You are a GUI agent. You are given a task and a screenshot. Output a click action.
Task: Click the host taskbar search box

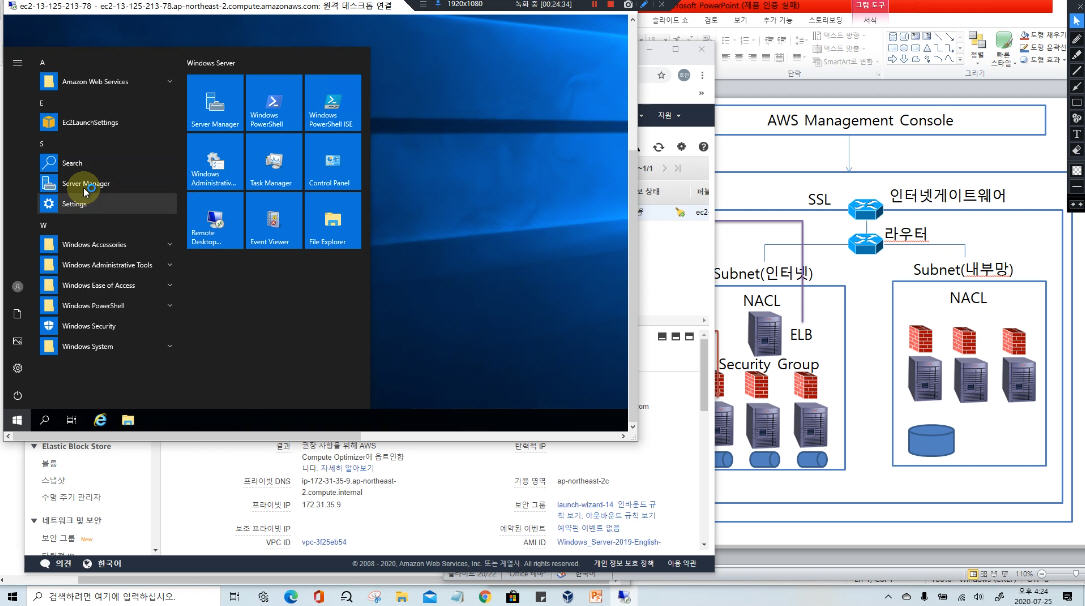tap(125, 596)
